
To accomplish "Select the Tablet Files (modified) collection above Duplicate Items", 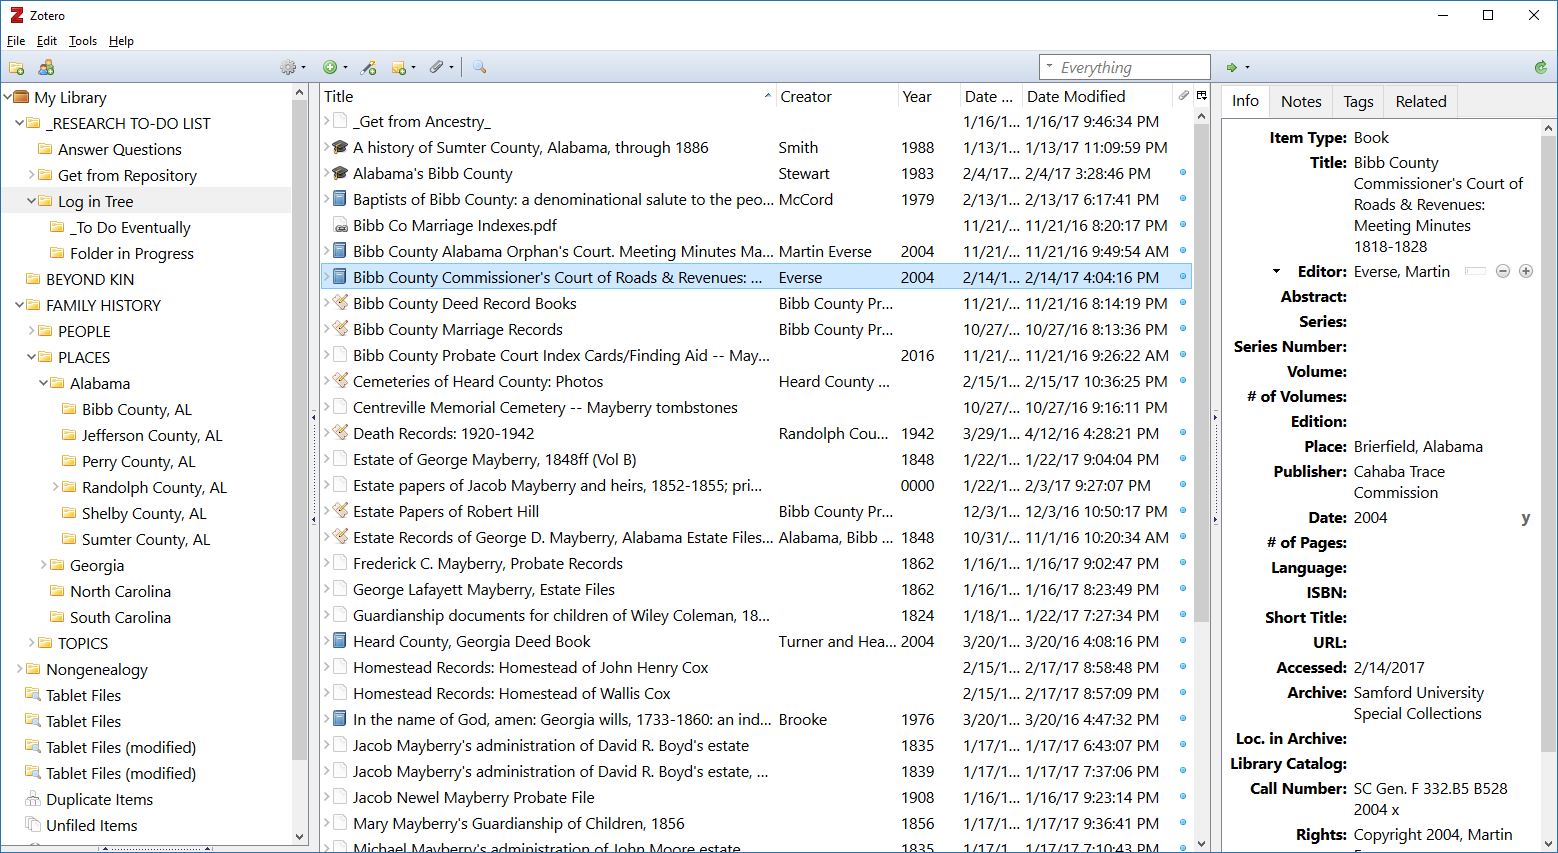I will click(121, 773).
